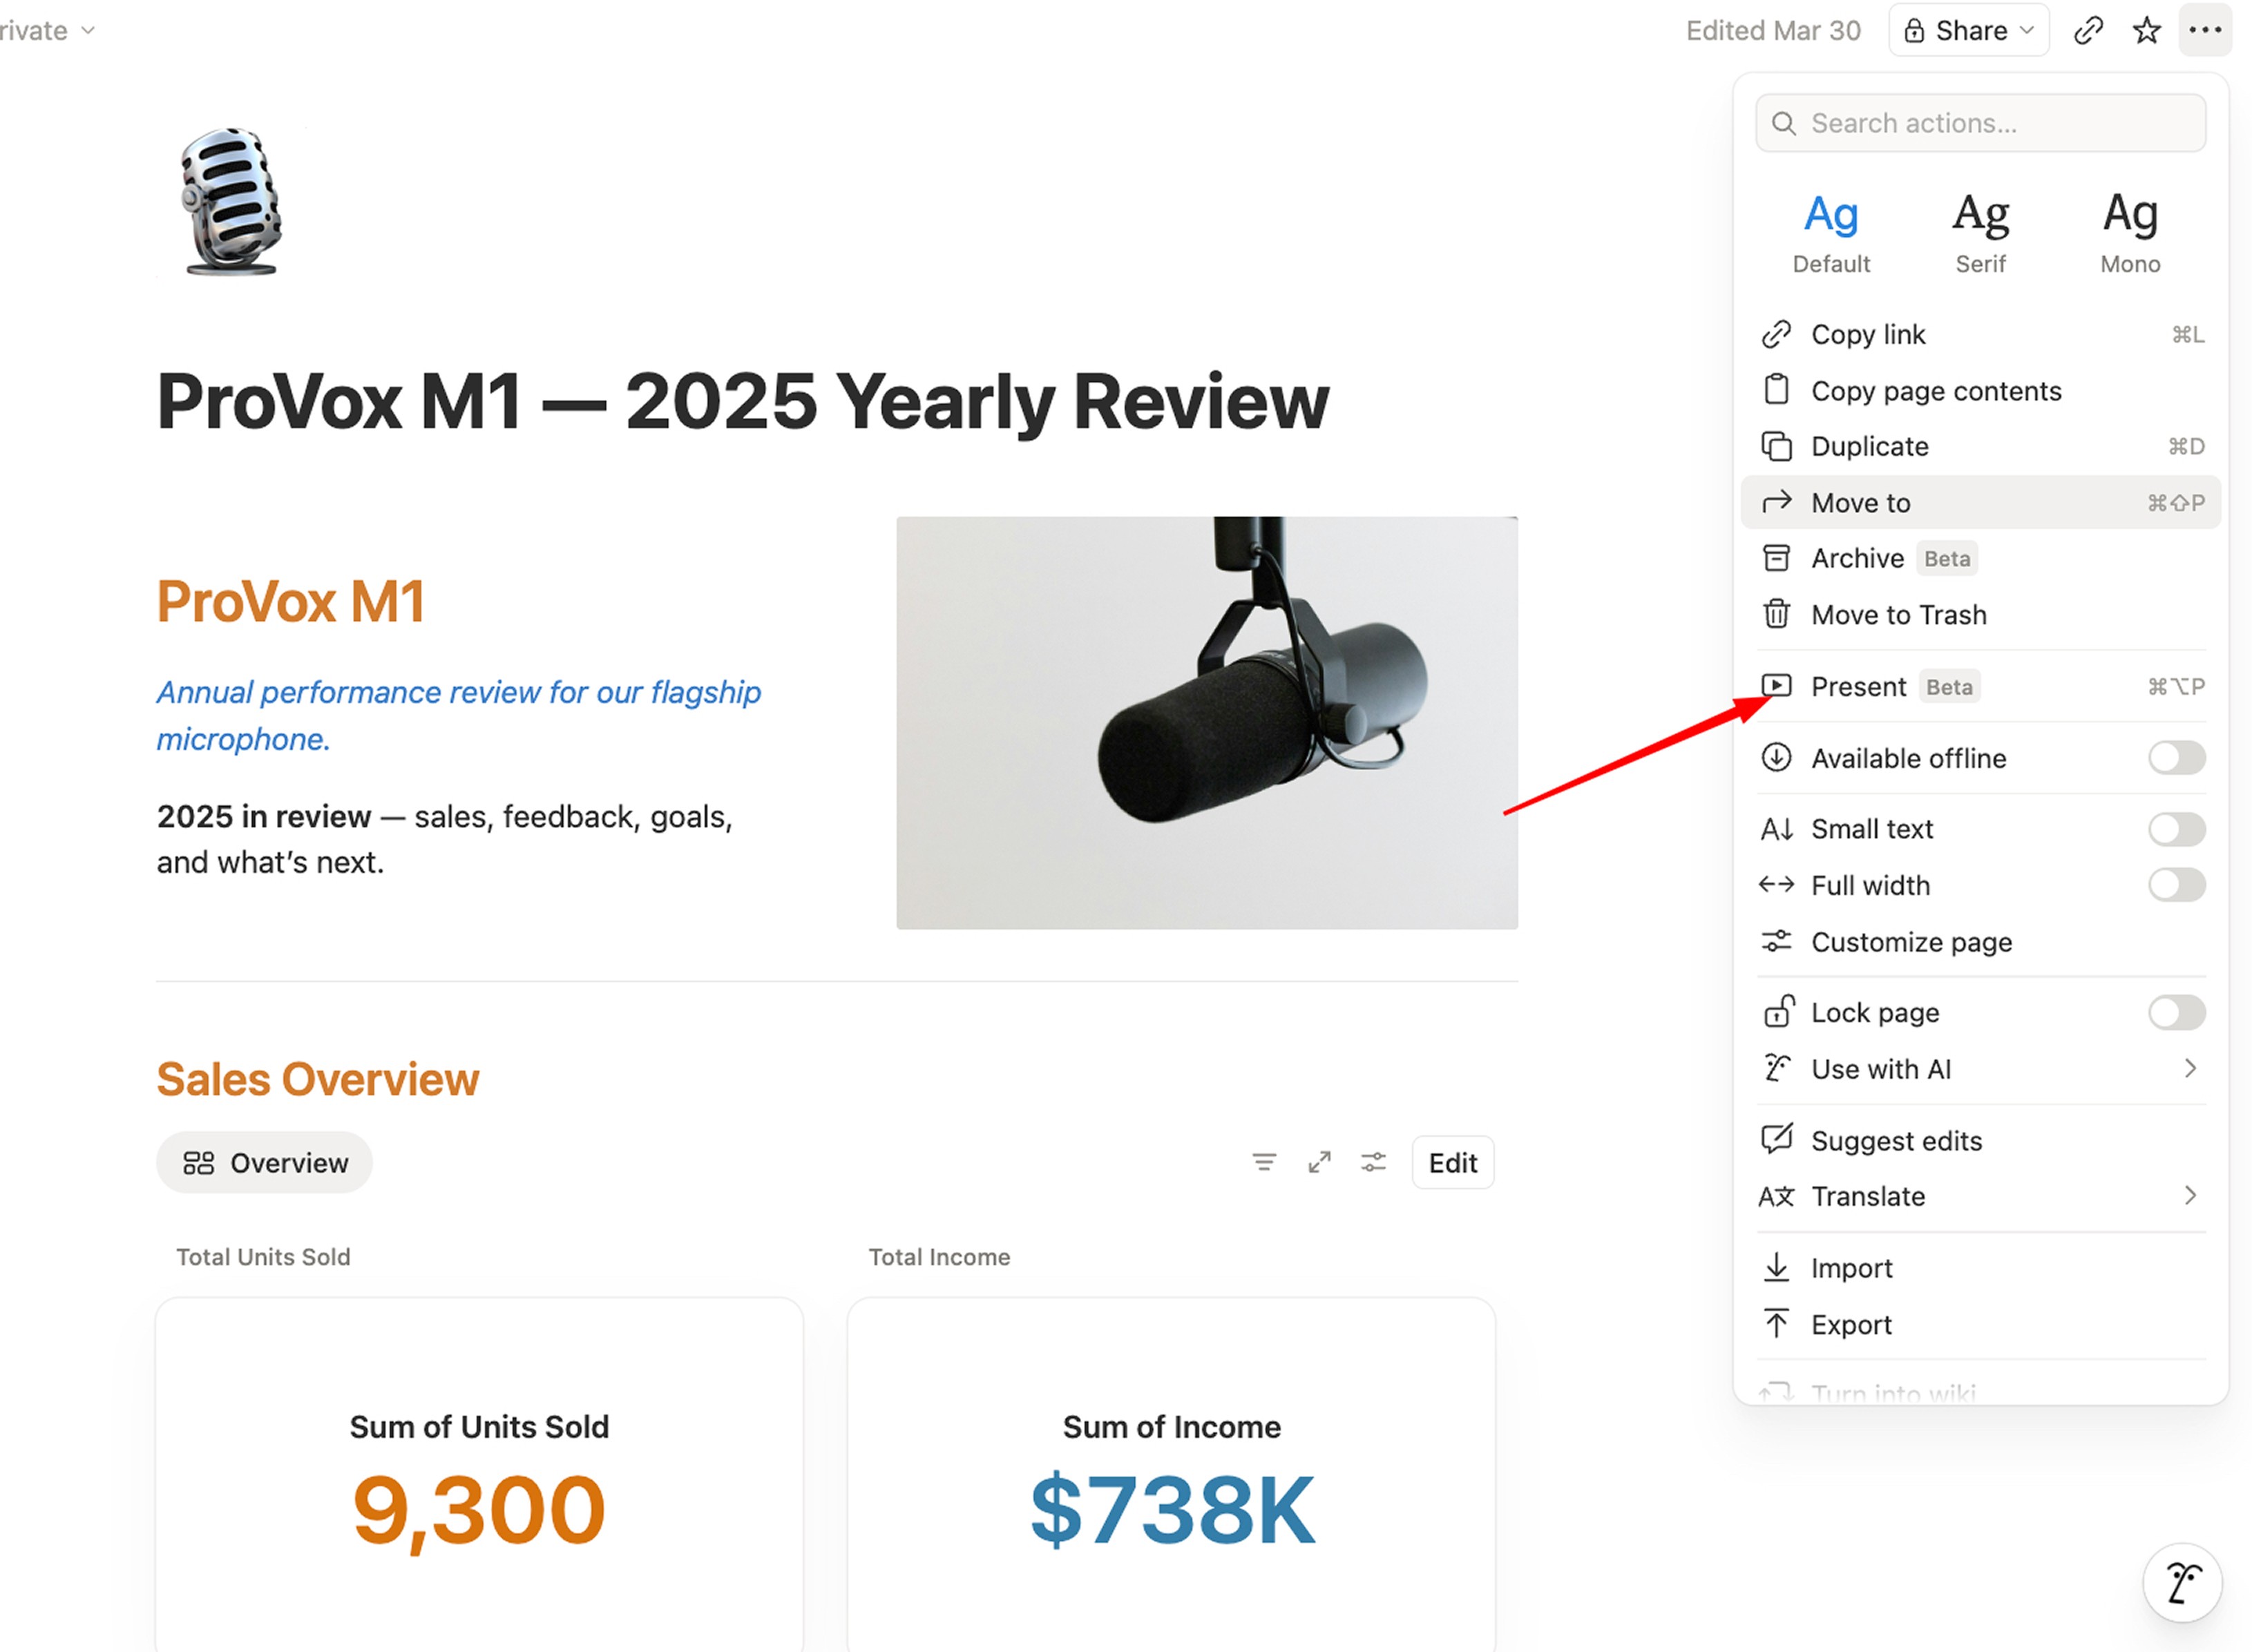Click the filter icon above Sales Overview
This screenshot has width=2252, height=1652.
coord(1263,1162)
